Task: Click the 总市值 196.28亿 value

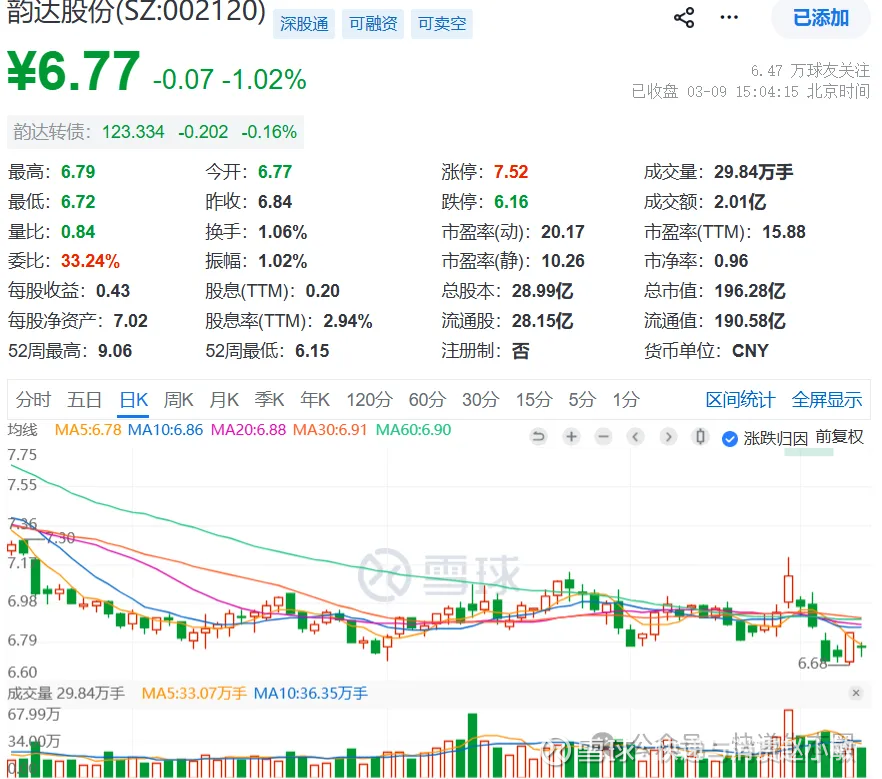Action: point(749,291)
